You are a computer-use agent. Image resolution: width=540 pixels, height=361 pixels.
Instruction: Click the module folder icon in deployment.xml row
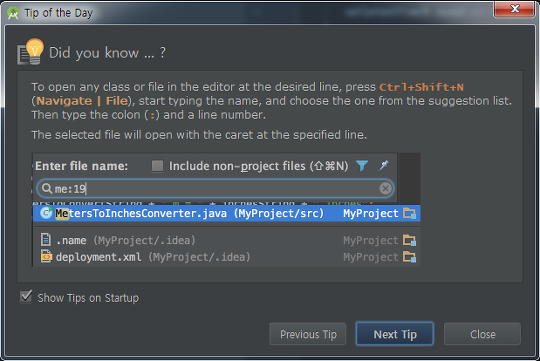pos(409,257)
